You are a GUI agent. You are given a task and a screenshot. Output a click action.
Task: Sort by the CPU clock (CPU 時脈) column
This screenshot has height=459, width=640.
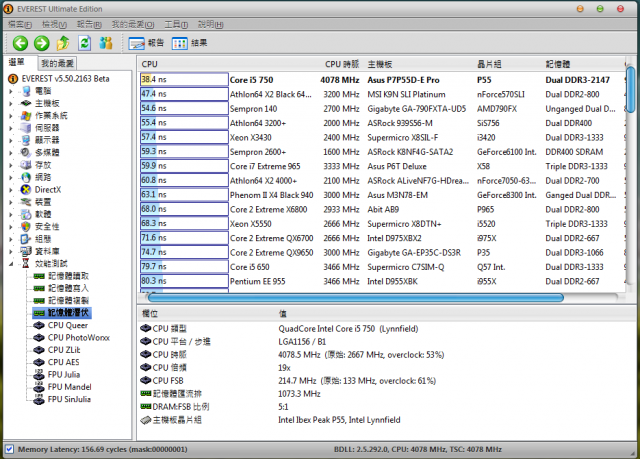coord(342,64)
